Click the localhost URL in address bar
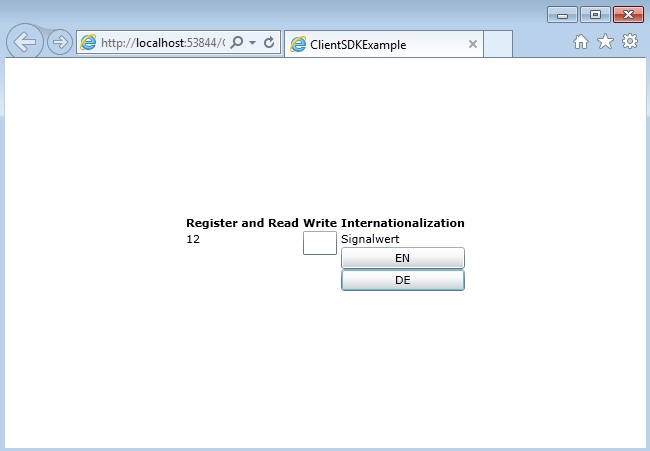 click(162, 44)
